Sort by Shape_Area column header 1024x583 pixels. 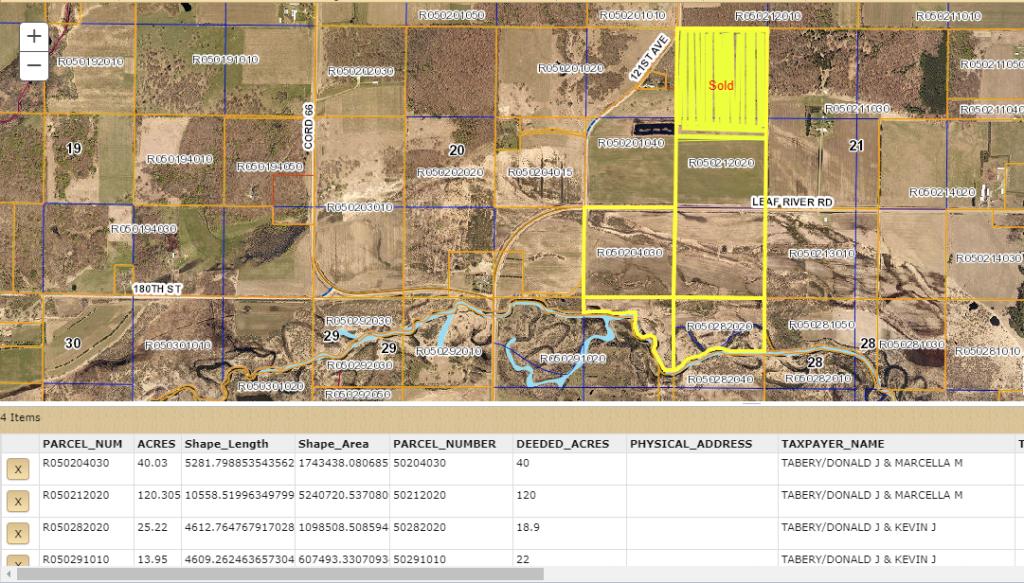(333, 444)
